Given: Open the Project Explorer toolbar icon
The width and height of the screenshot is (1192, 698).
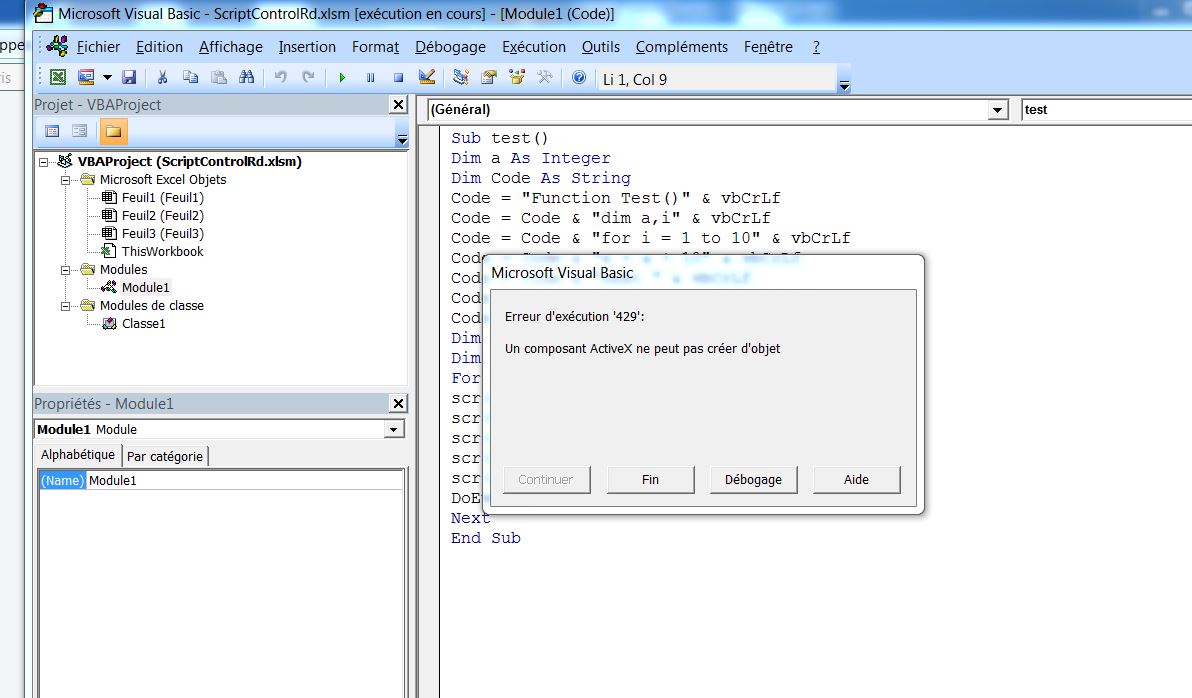Looking at the screenshot, I should tap(461, 77).
